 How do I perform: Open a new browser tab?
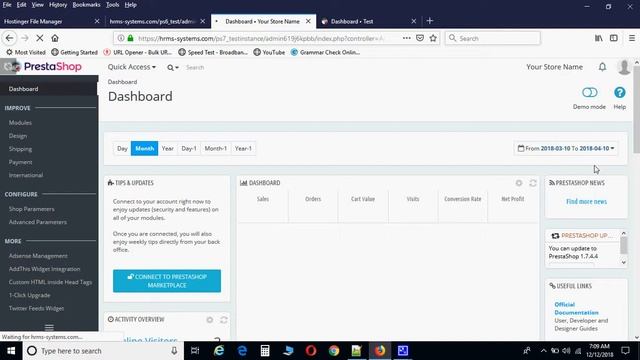point(429,21)
